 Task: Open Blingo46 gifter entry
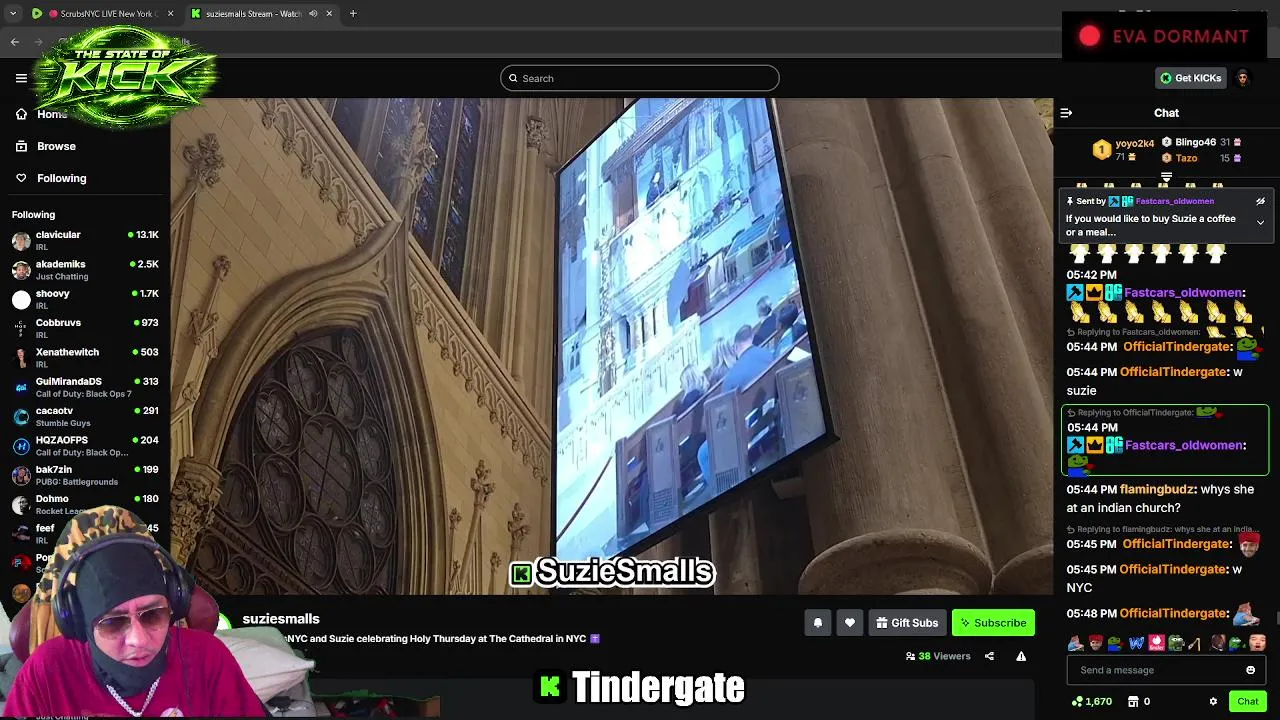(x=1201, y=142)
